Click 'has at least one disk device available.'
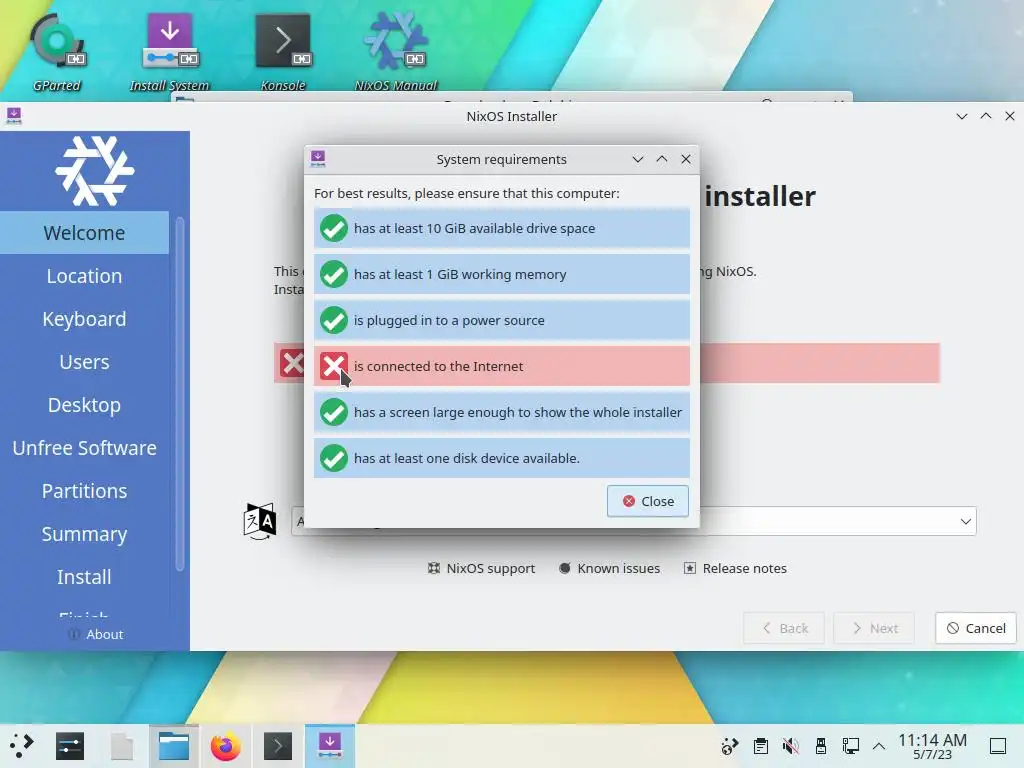Image resolution: width=1024 pixels, height=768 pixels. pyautogui.click(x=466, y=458)
